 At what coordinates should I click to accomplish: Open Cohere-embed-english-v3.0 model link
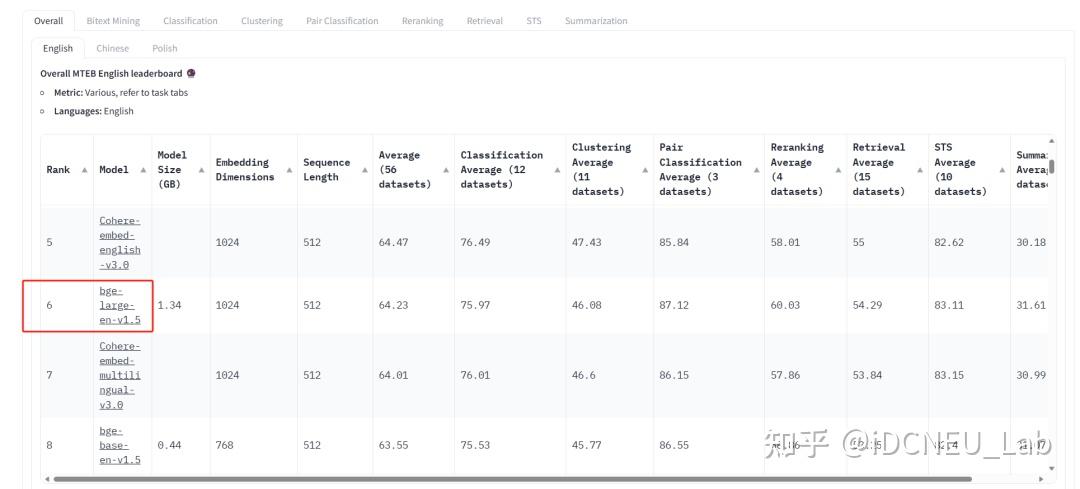(x=120, y=242)
